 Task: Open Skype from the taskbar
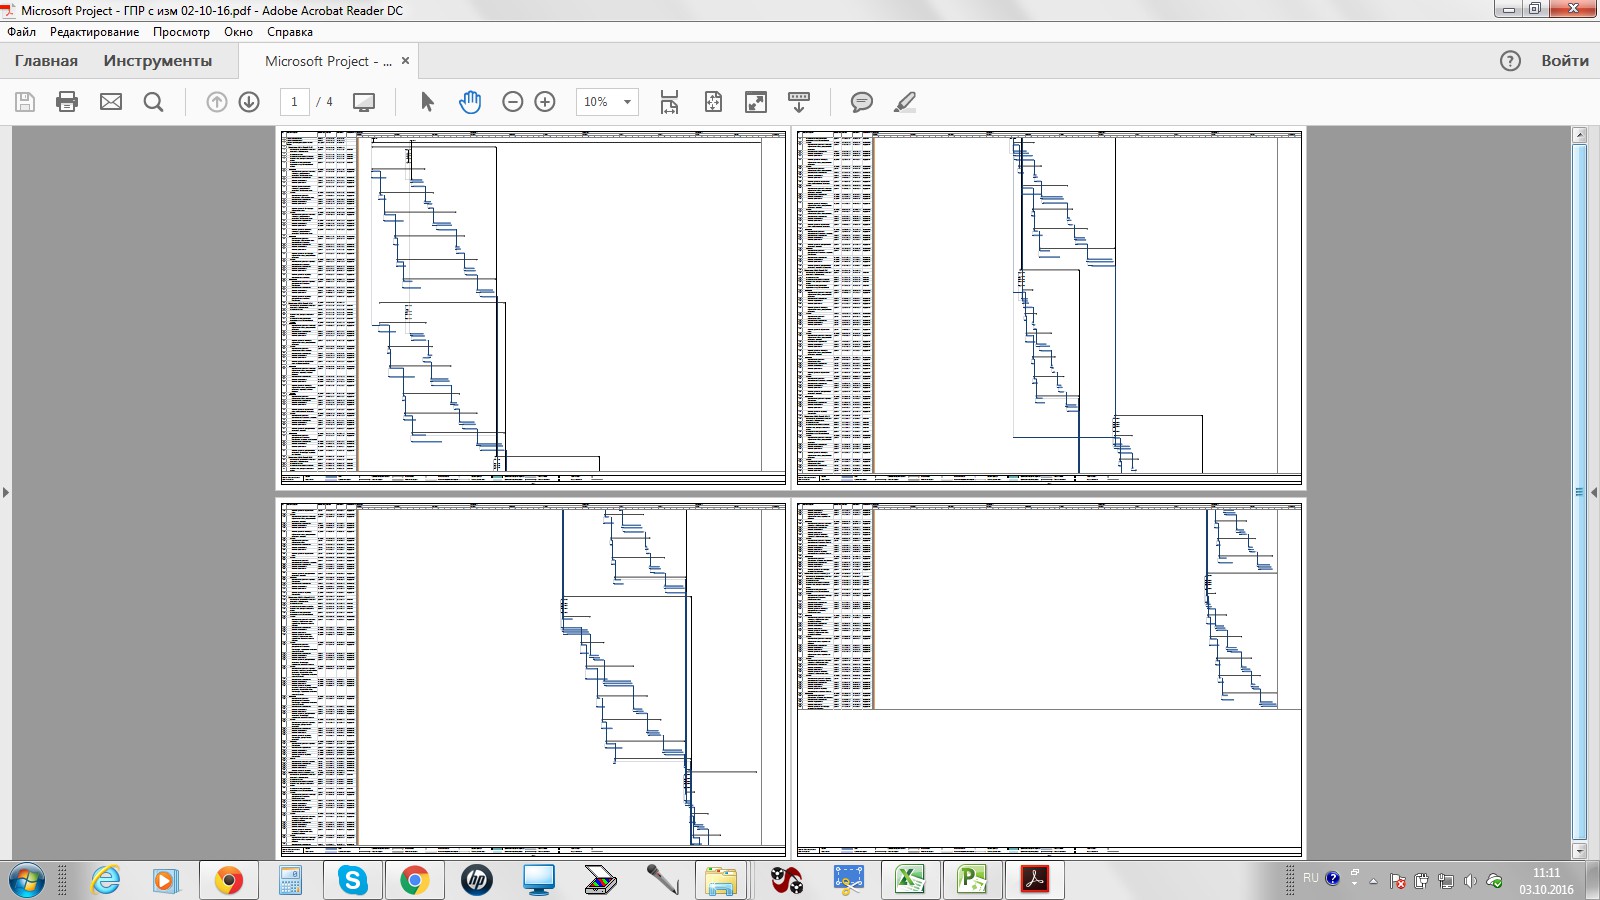click(352, 880)
